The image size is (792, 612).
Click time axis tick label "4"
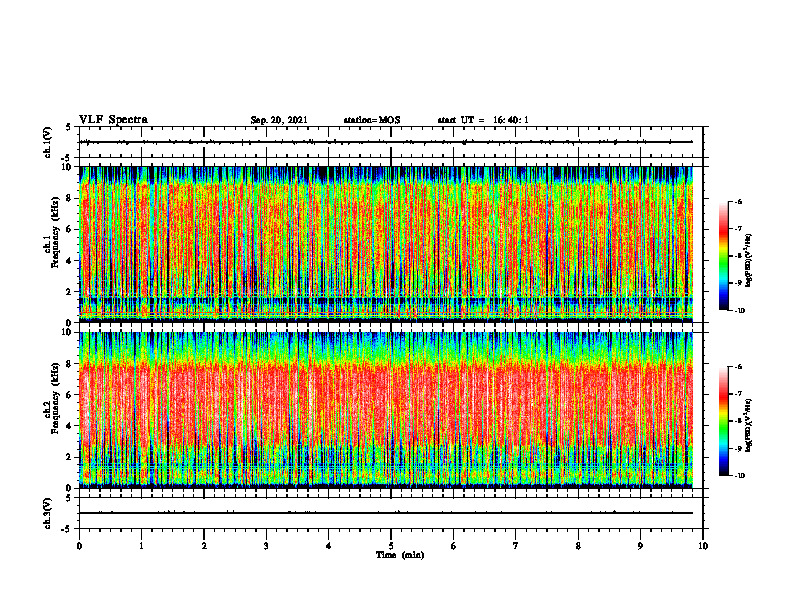click(328, 546)
